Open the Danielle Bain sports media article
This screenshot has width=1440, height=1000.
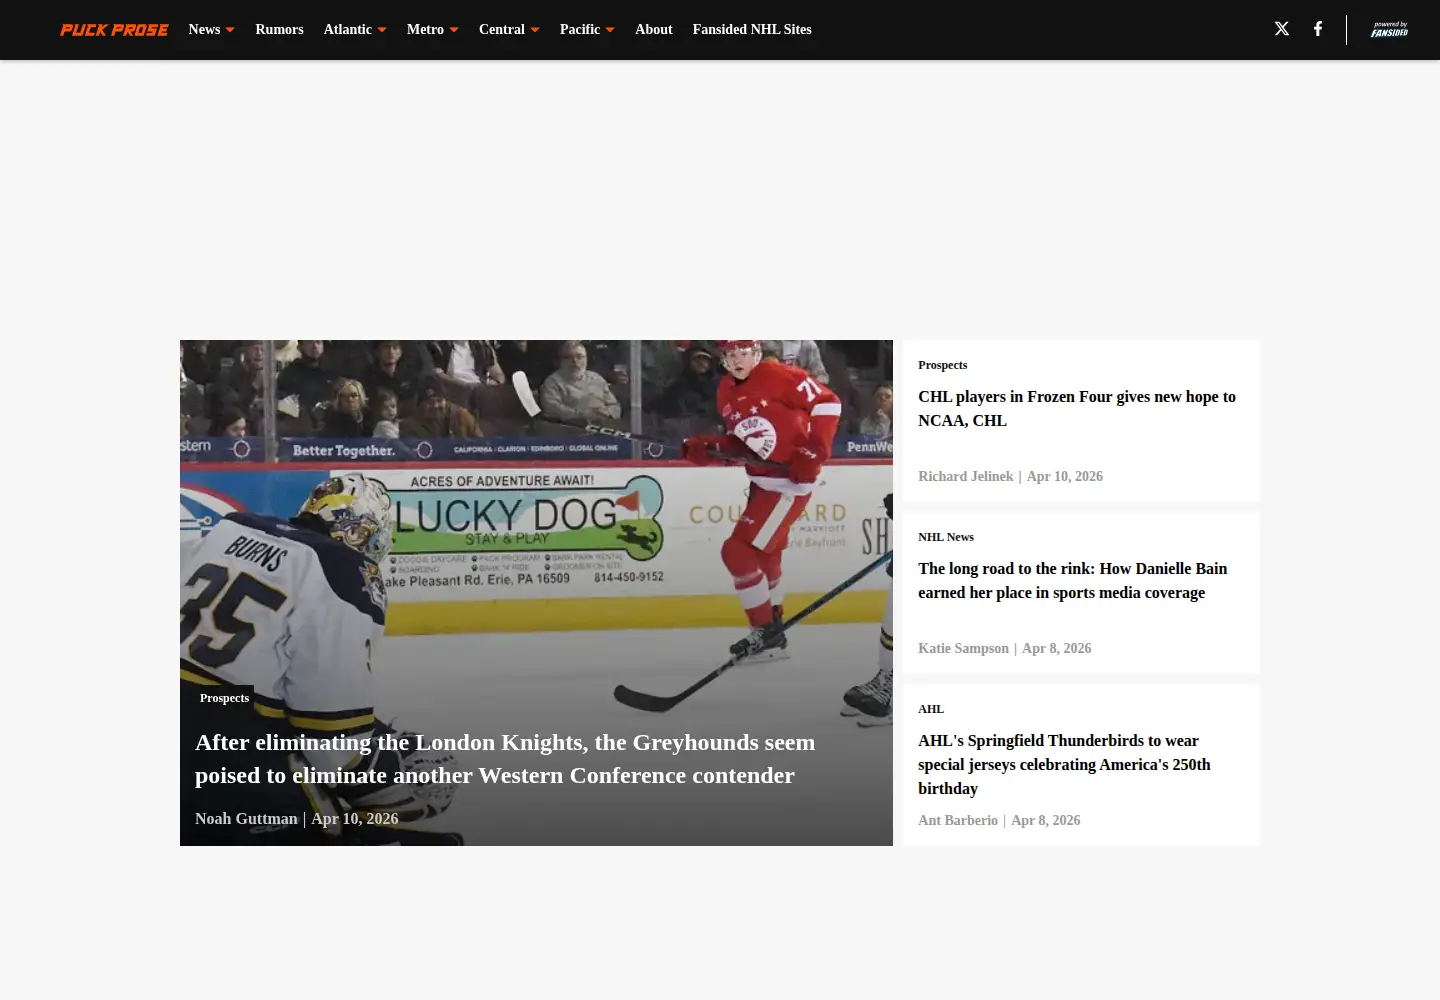[1072, 581]
